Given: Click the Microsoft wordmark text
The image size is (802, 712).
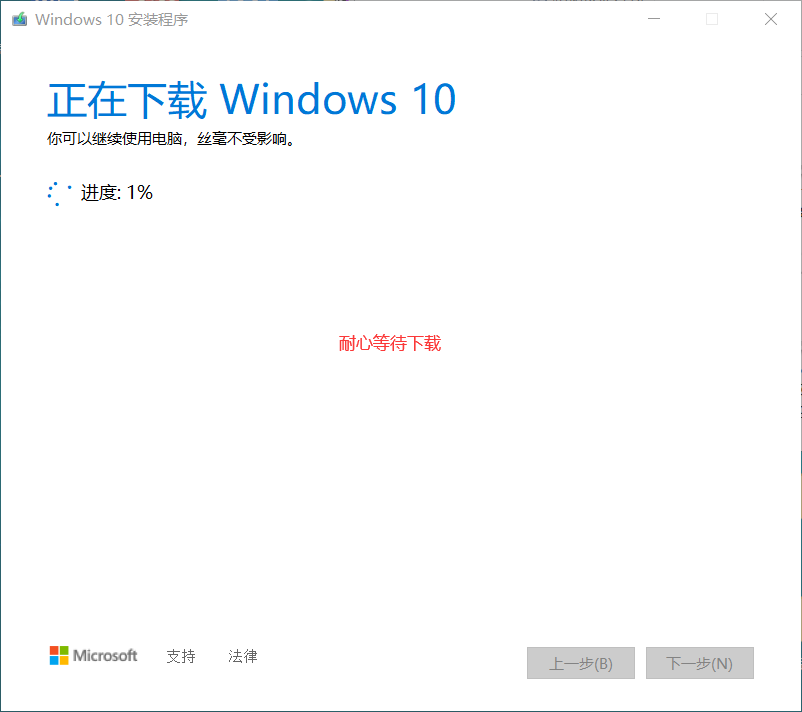Looking at the screenshot, I should (x=105, y=655).
